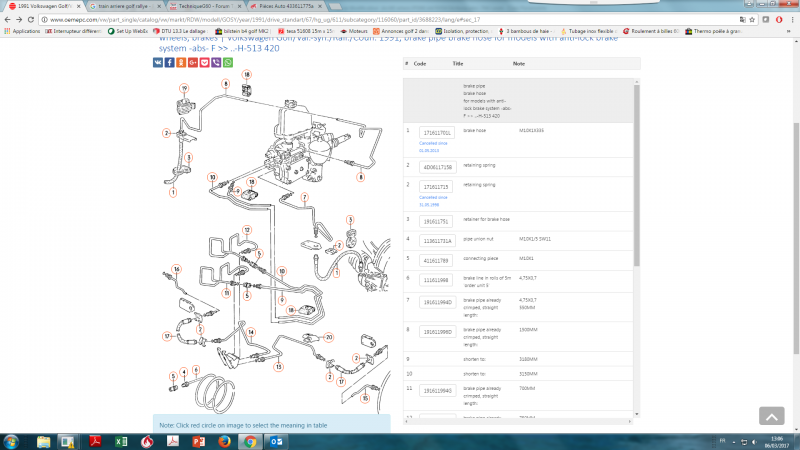
Task: Bookmark this page with star icon
Action: coord(752,19)
